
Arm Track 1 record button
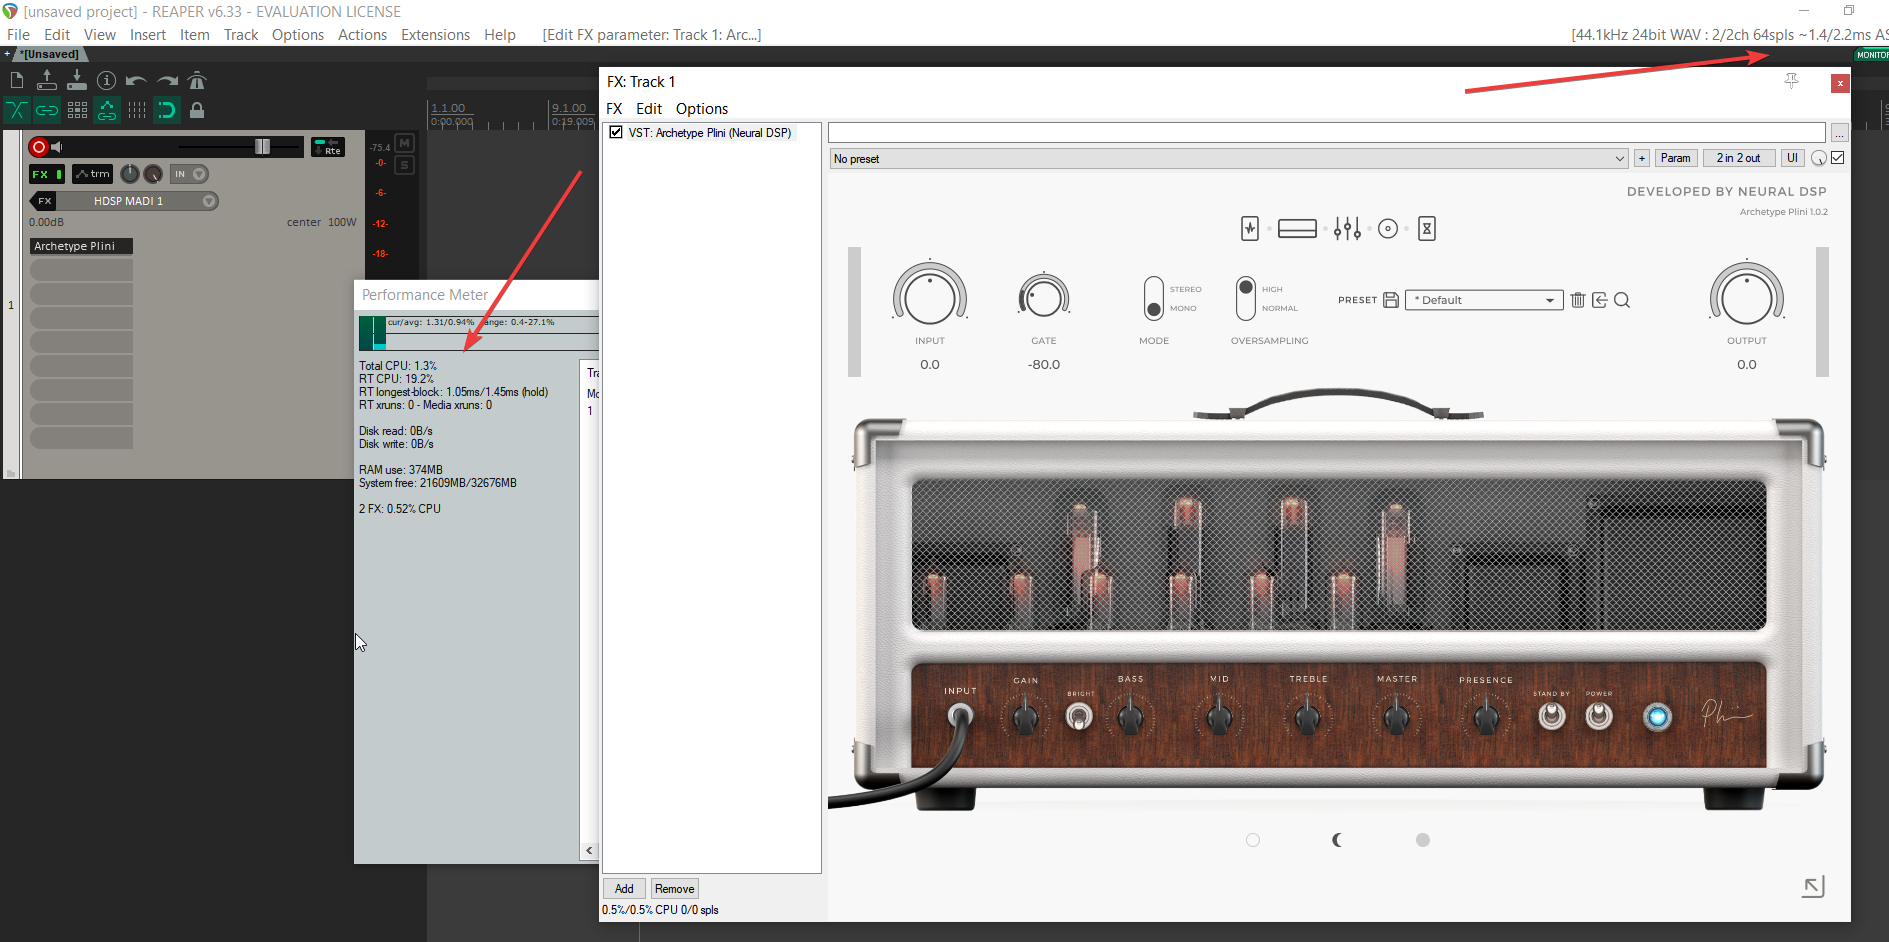click(x=39, y=147)
